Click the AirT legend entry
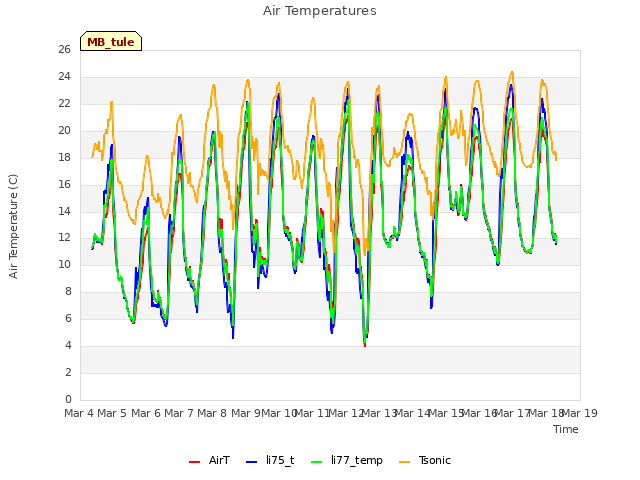This screenshot has width=640, height=480. tap(209, 460)
